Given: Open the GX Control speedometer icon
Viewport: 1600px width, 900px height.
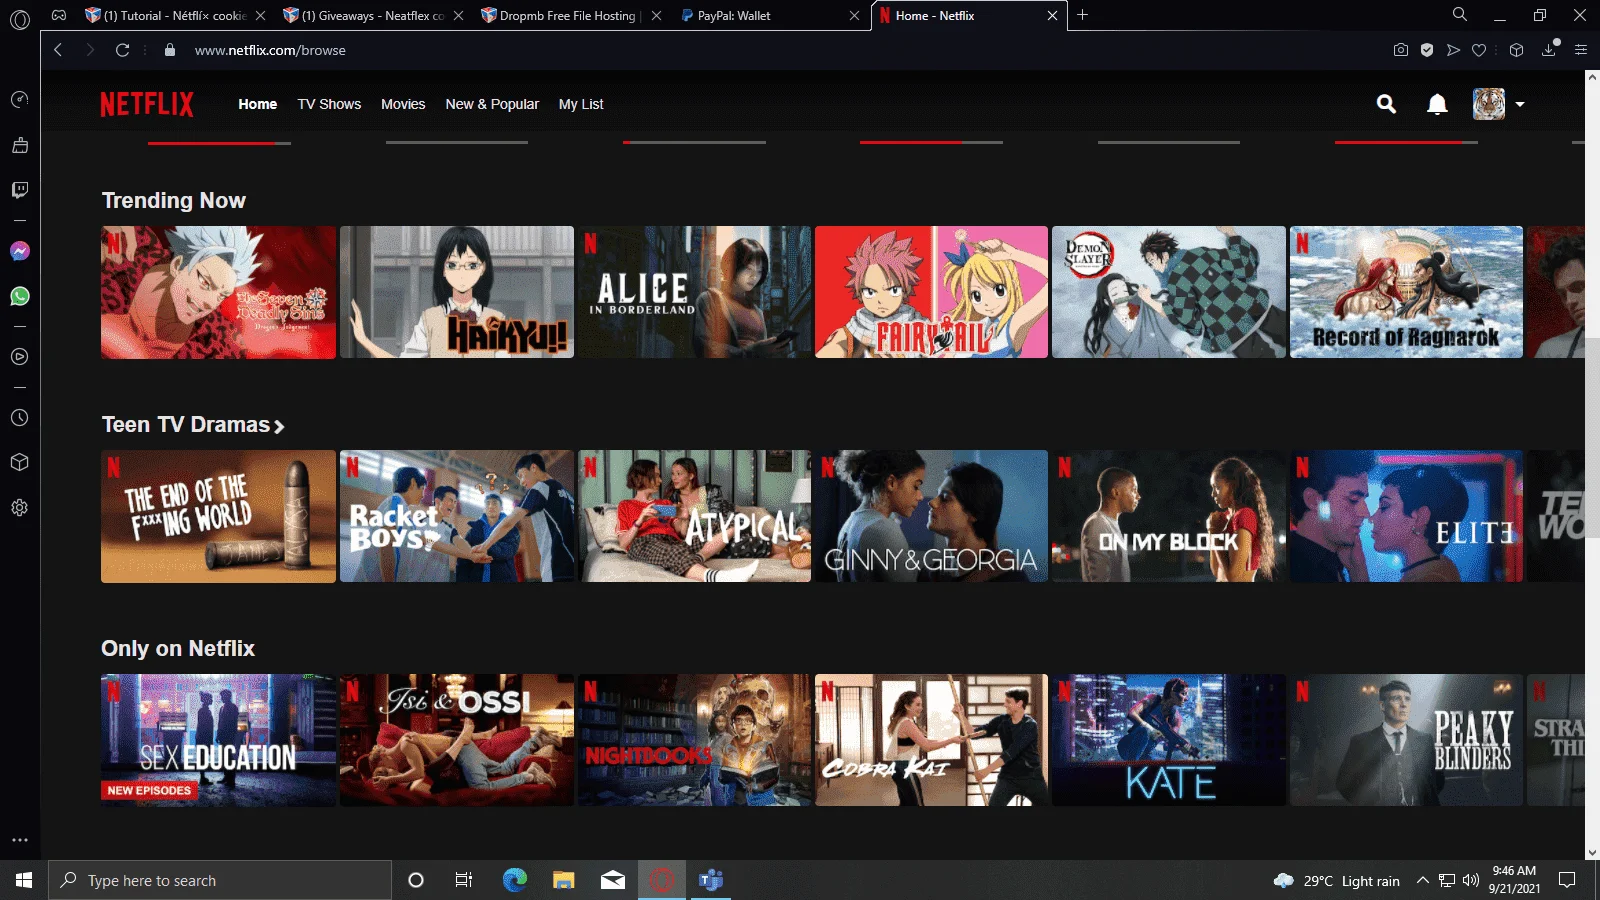Looking at the screenshot, I should [x=20, y=99].
